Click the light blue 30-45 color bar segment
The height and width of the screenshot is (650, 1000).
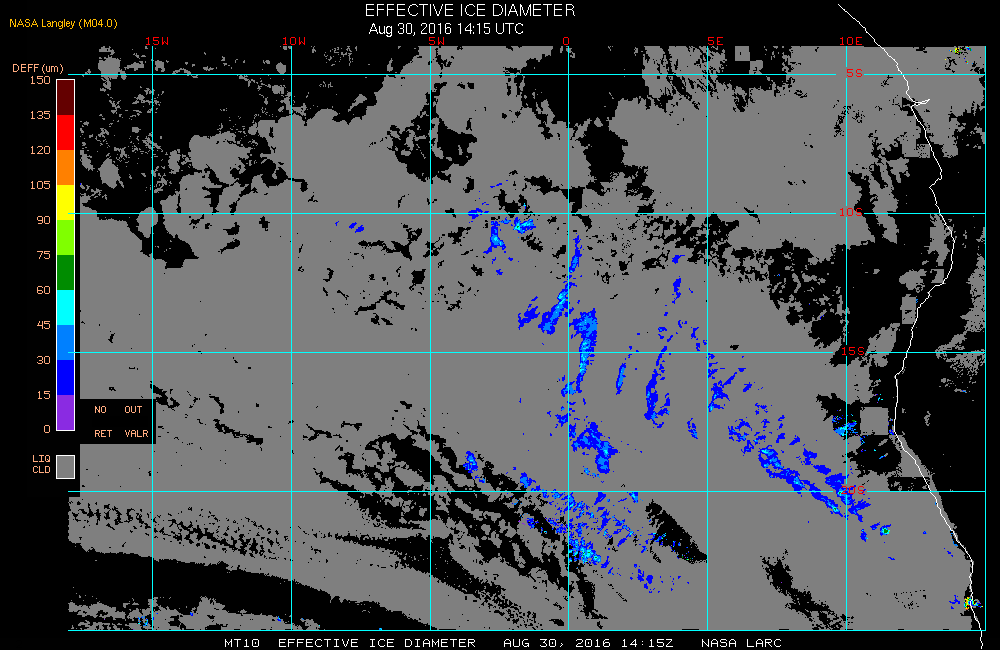click(66, 343)
